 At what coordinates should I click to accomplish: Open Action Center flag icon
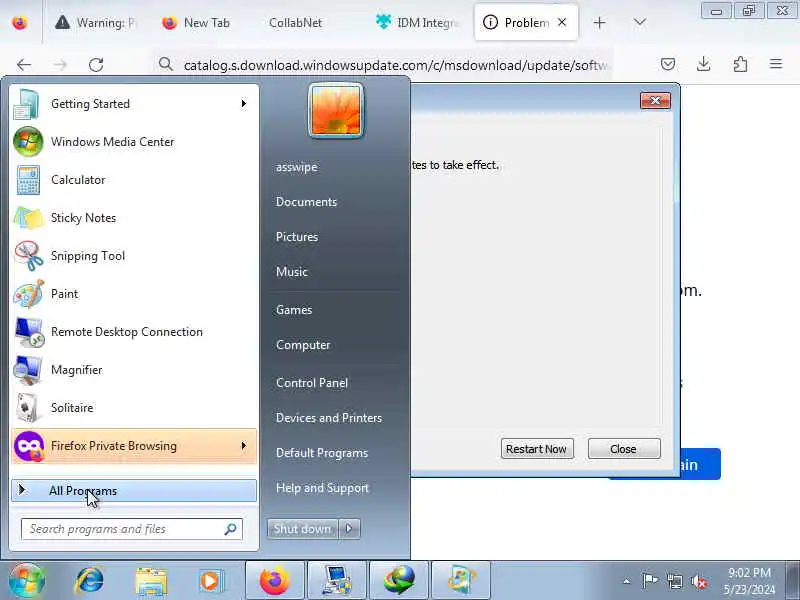coord(649,581)
